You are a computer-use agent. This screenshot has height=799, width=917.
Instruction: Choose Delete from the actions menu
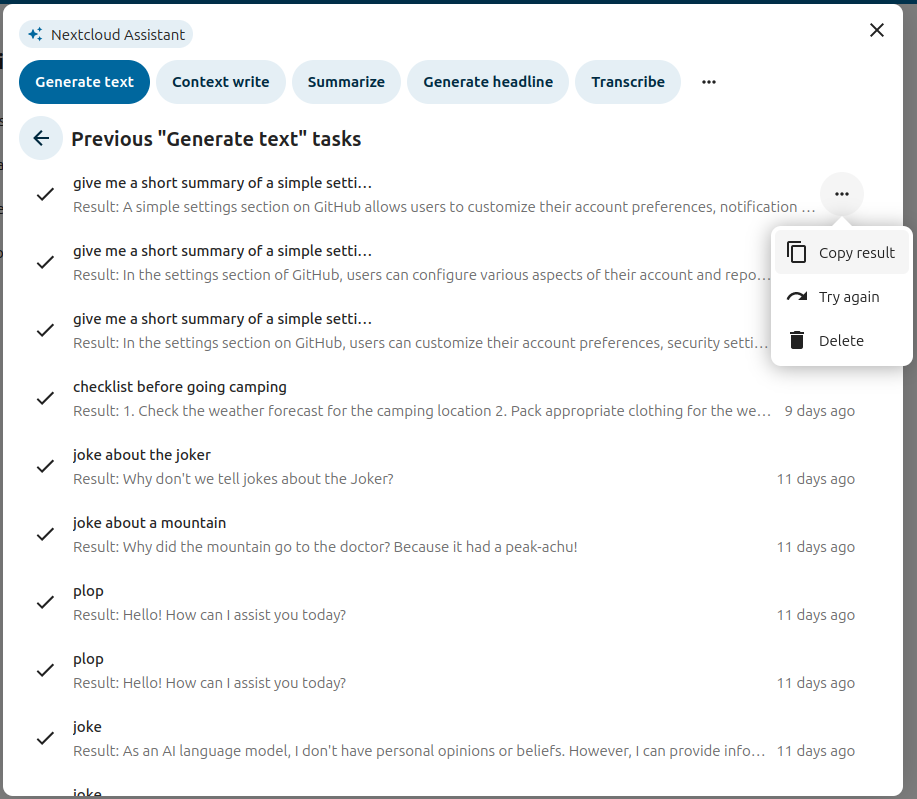[x=841, y=341]
